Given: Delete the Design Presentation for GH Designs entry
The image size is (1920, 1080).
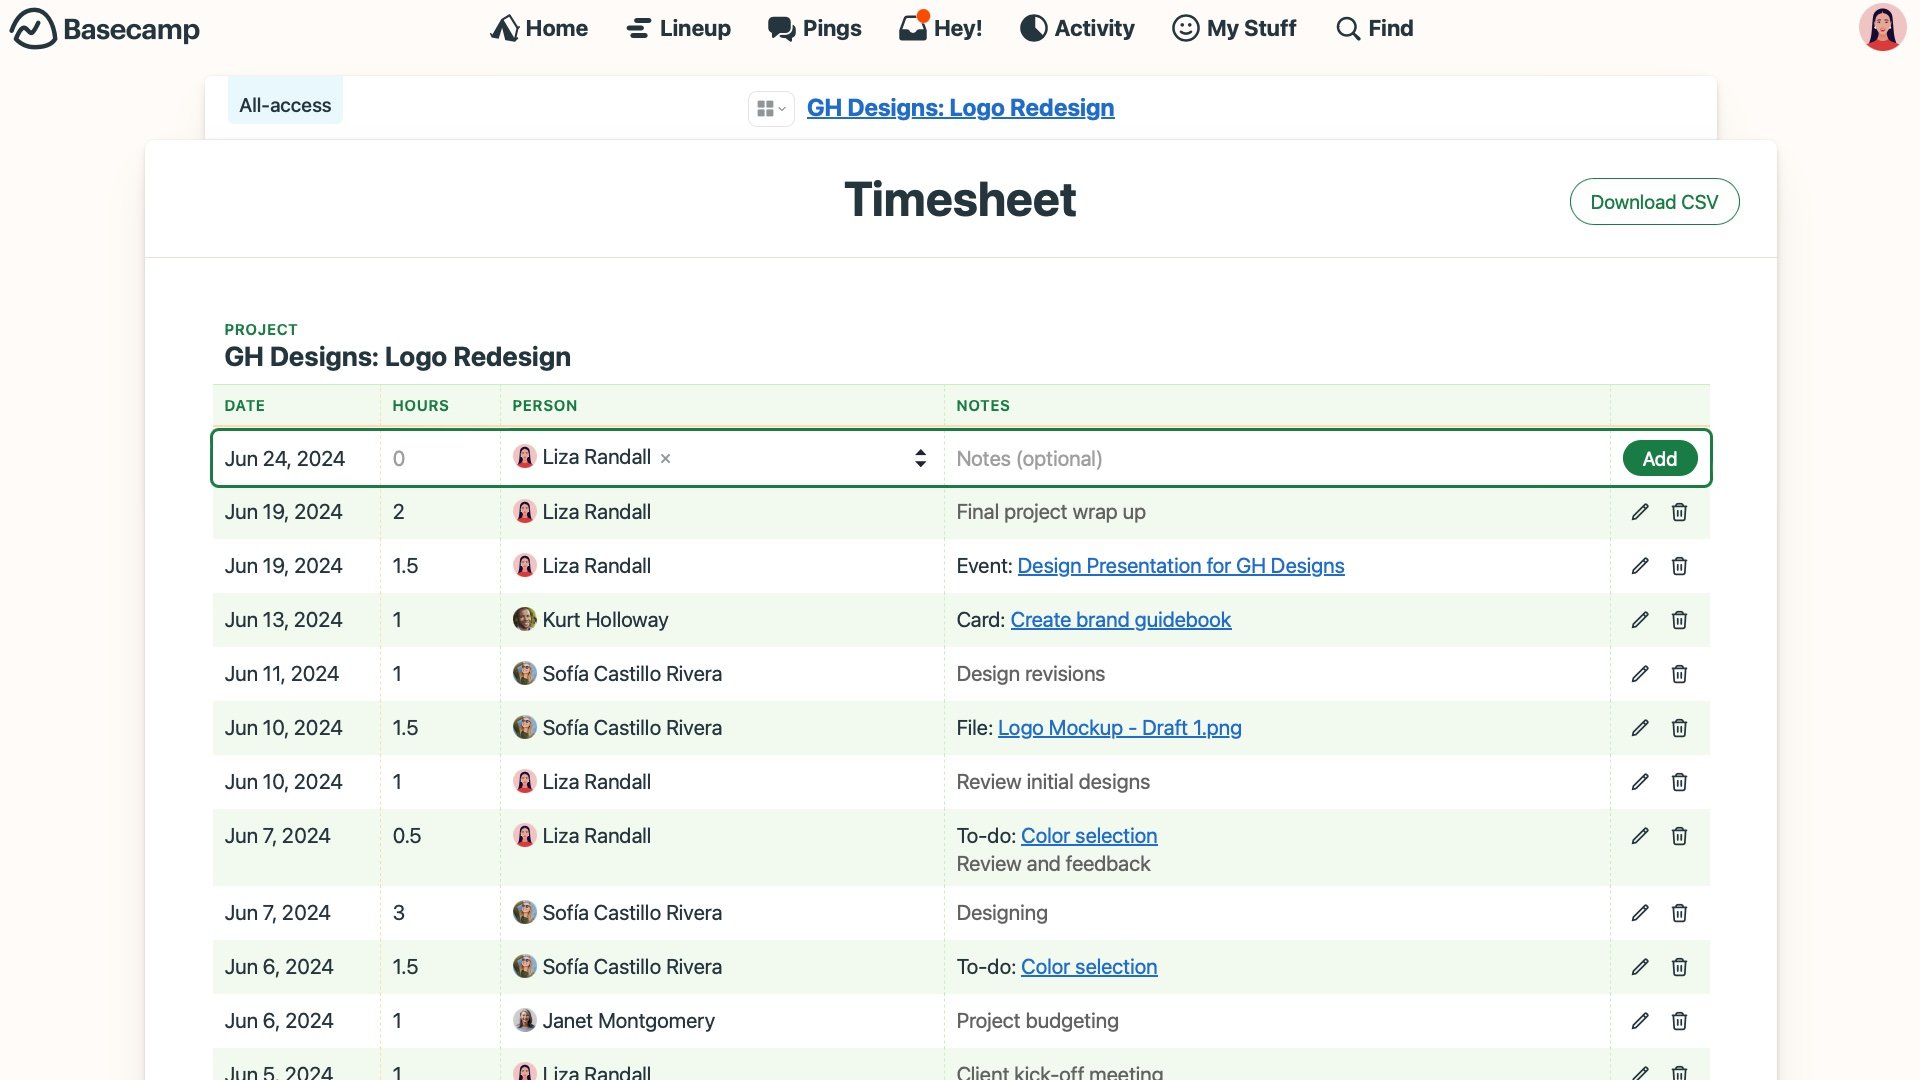Looking at the screenshot, I should (1679, 566).
